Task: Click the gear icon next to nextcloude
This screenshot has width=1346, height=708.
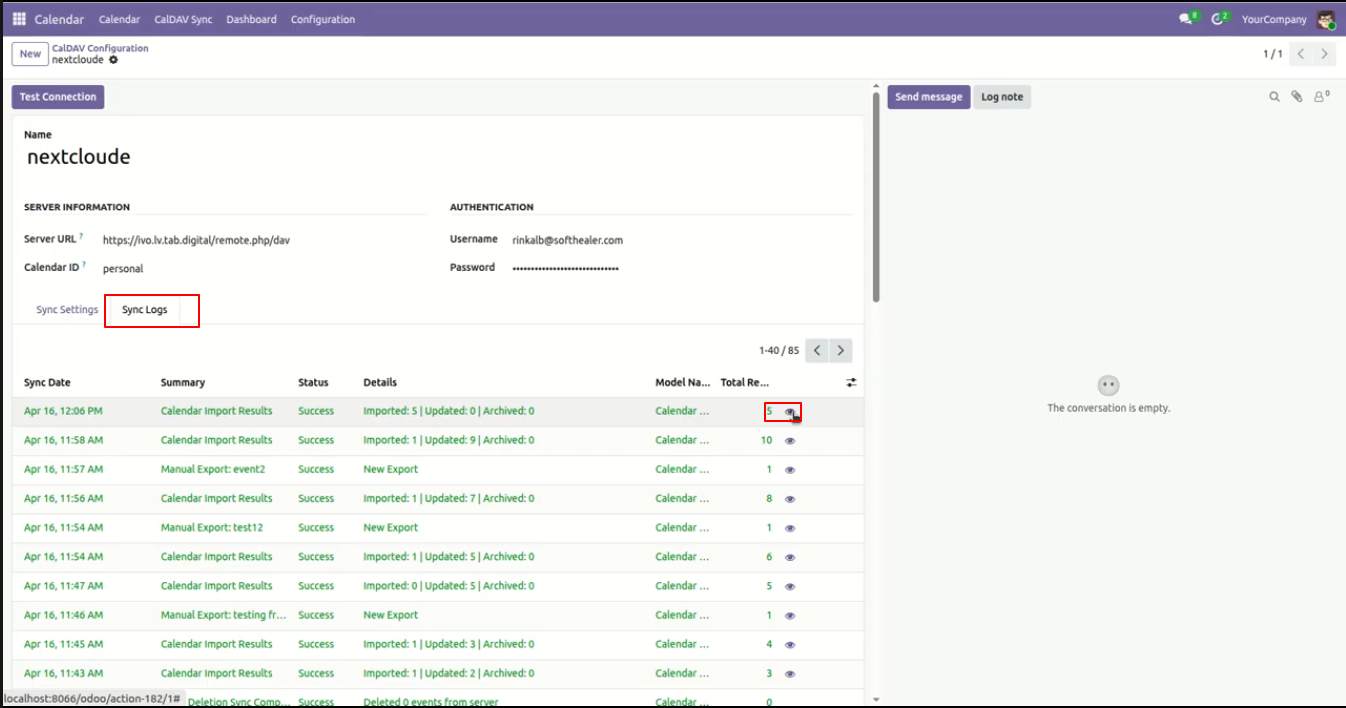Action: point(113,60)
